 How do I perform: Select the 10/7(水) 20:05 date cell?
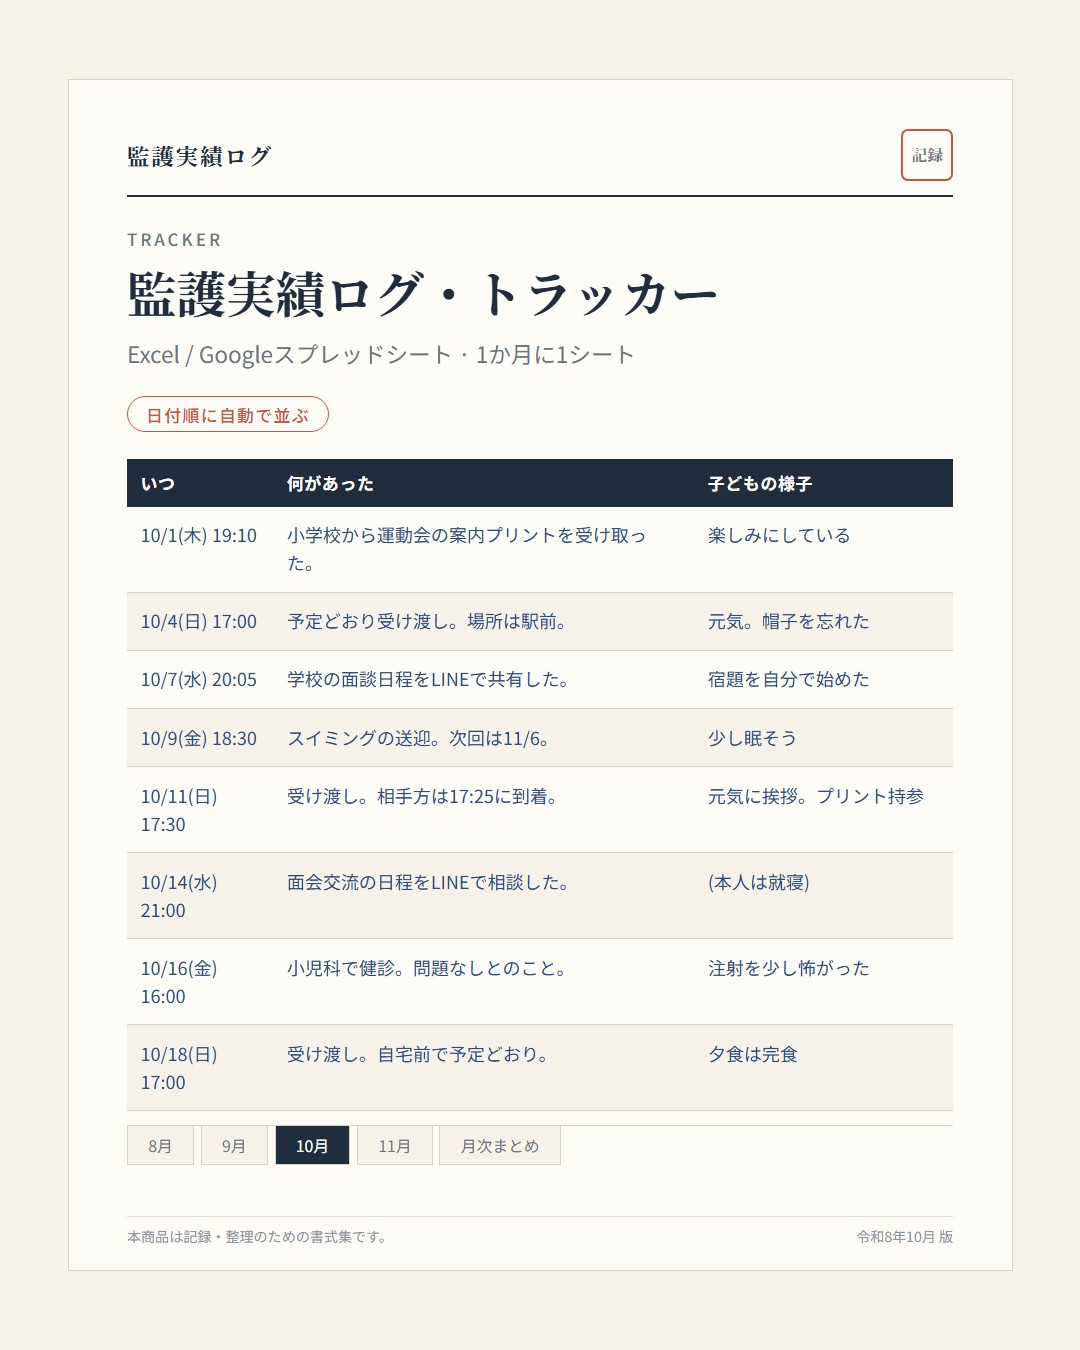pos(199,680)
